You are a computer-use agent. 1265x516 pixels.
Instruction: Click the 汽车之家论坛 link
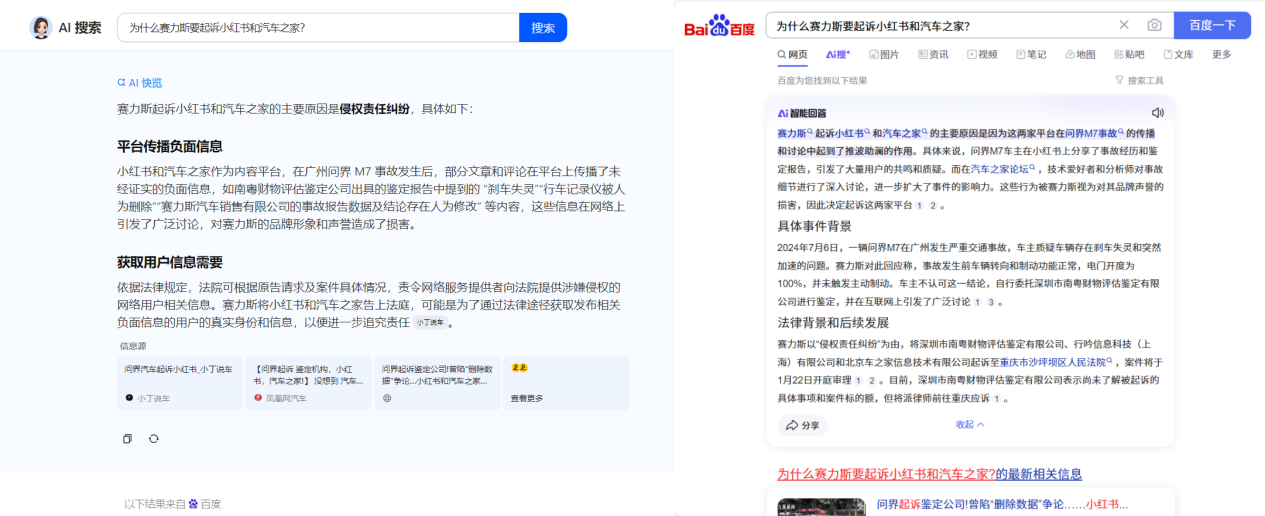[1003, 169]
